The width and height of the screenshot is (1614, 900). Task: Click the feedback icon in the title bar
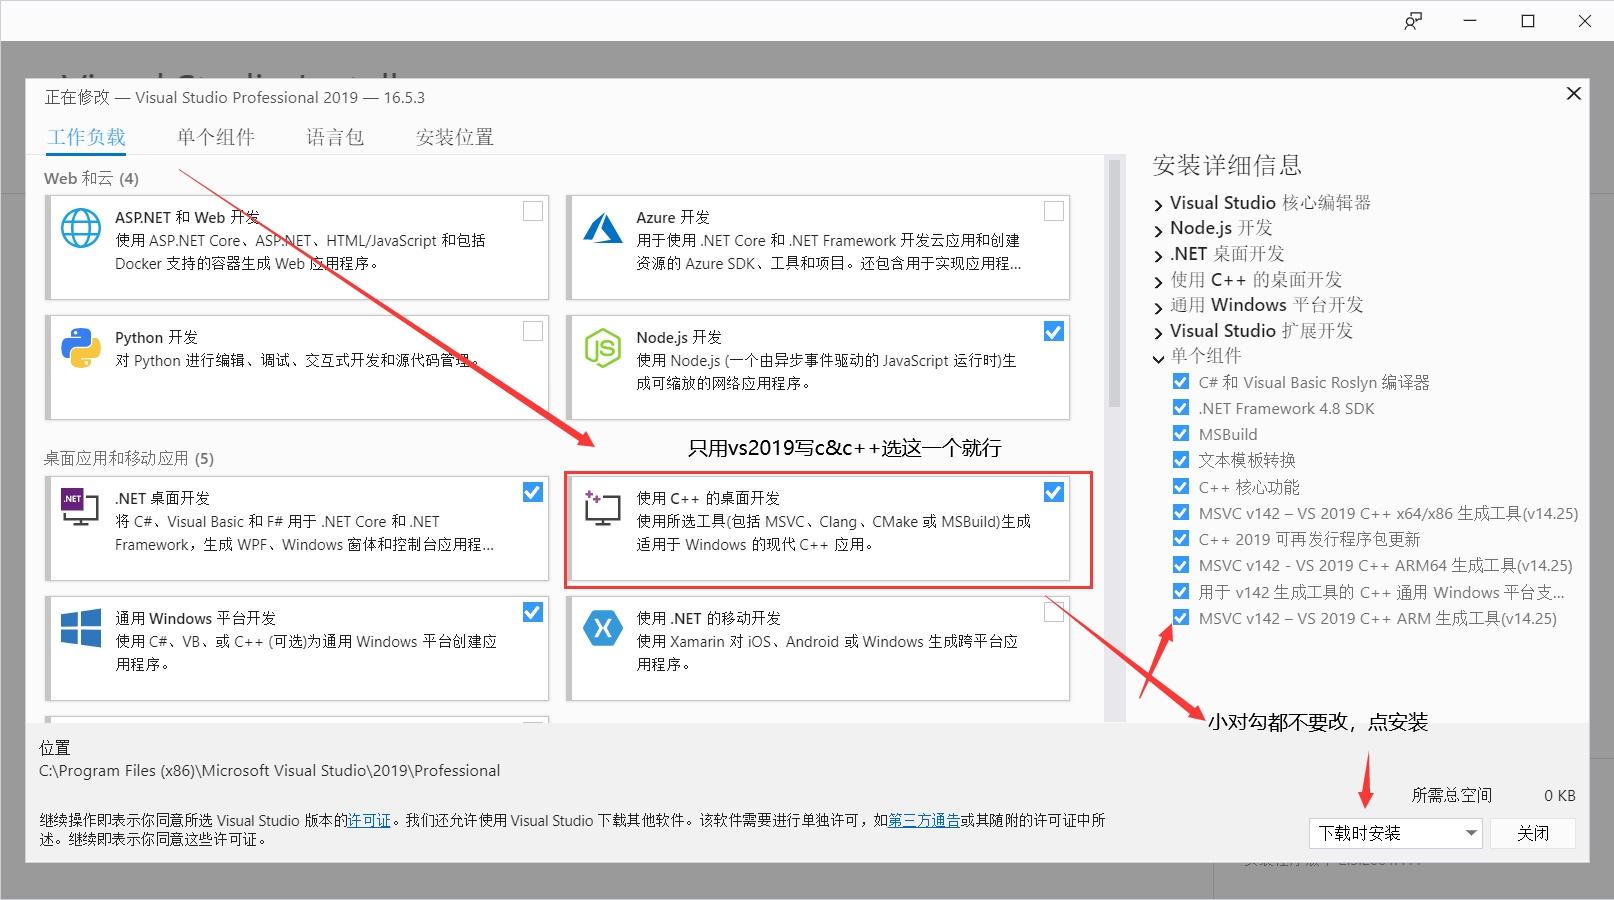[1413, 21]
